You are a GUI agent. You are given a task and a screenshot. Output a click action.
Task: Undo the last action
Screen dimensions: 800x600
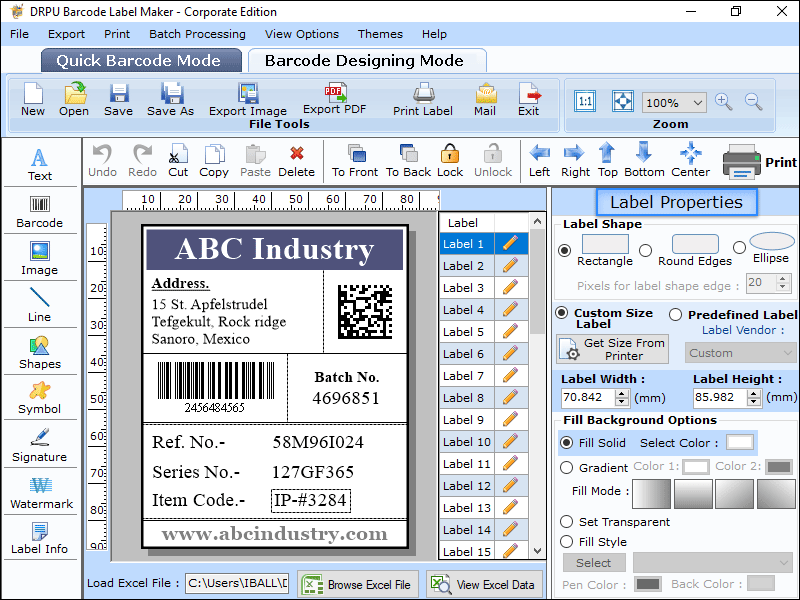coord(103,161)
